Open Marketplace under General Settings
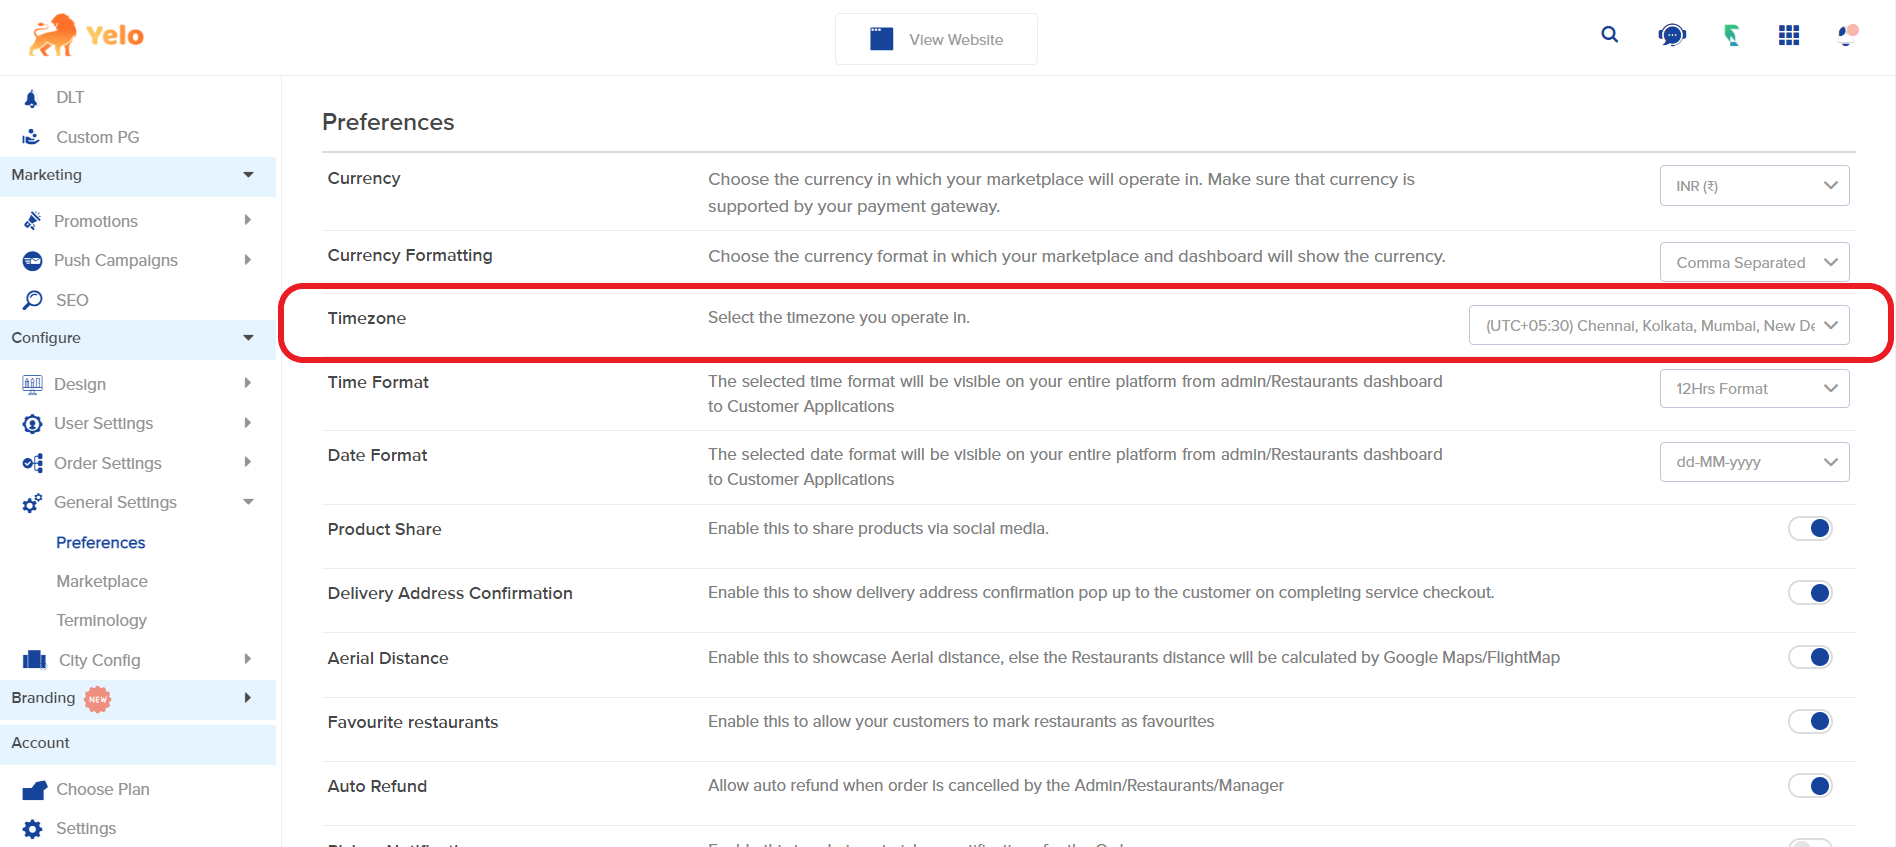 (102, 581)
